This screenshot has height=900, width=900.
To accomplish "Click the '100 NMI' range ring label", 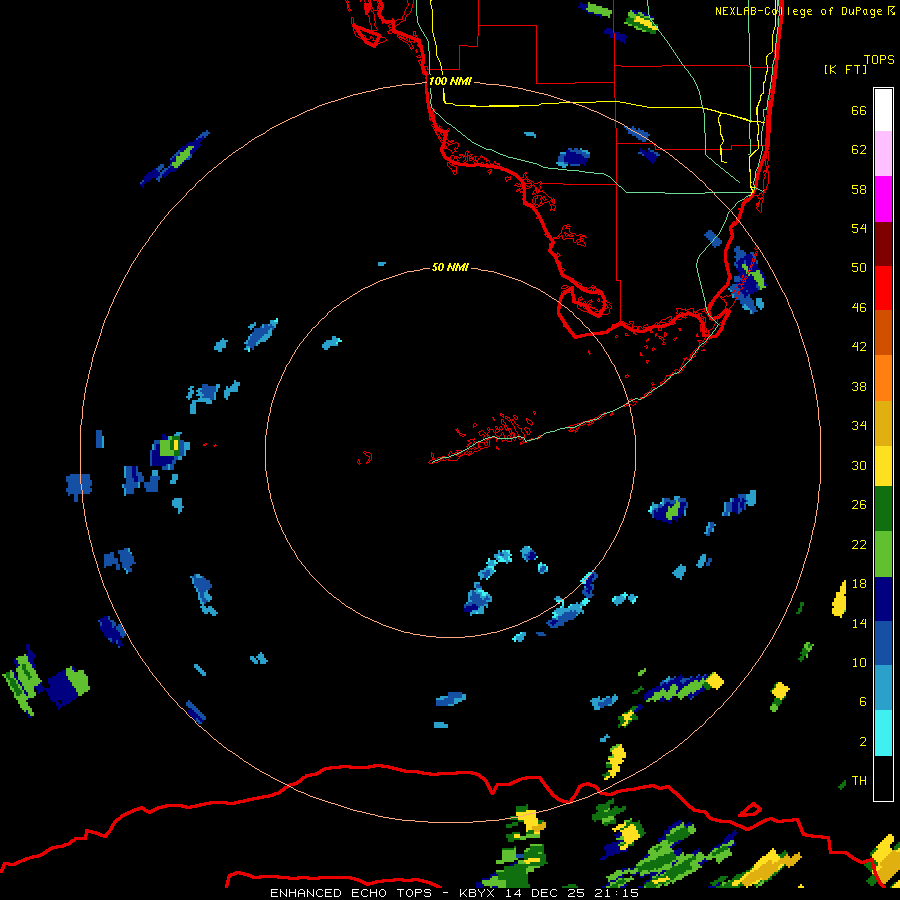I will coord(450,81).
